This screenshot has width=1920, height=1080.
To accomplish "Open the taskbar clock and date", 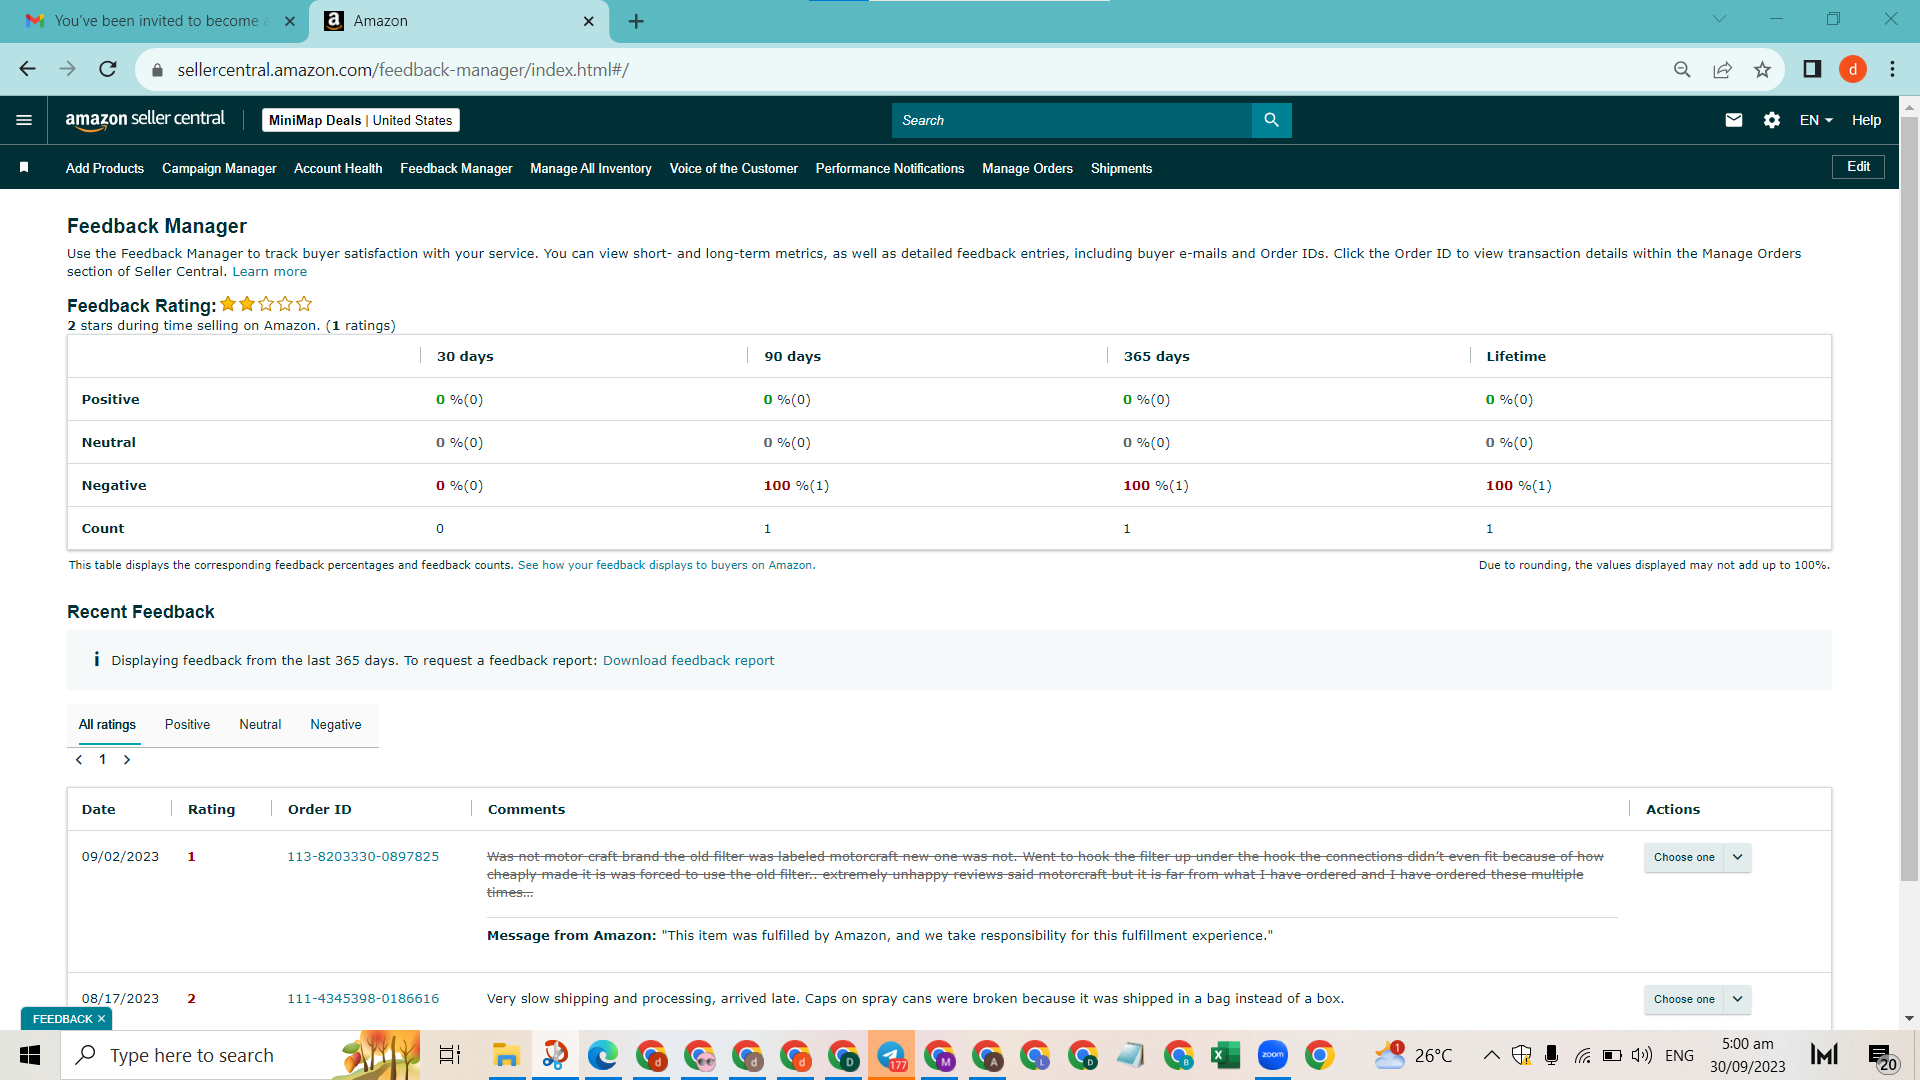I will pos(1747,1055).
